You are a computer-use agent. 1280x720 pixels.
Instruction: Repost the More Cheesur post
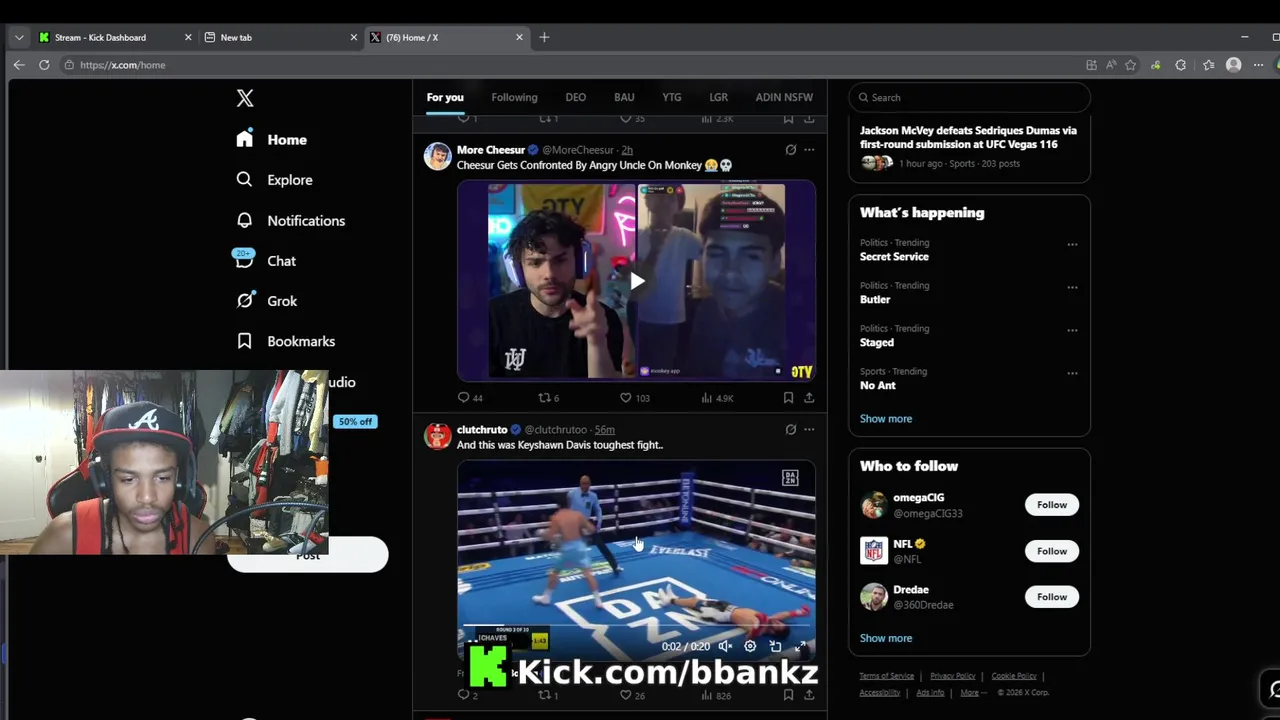tap(549, 398)
